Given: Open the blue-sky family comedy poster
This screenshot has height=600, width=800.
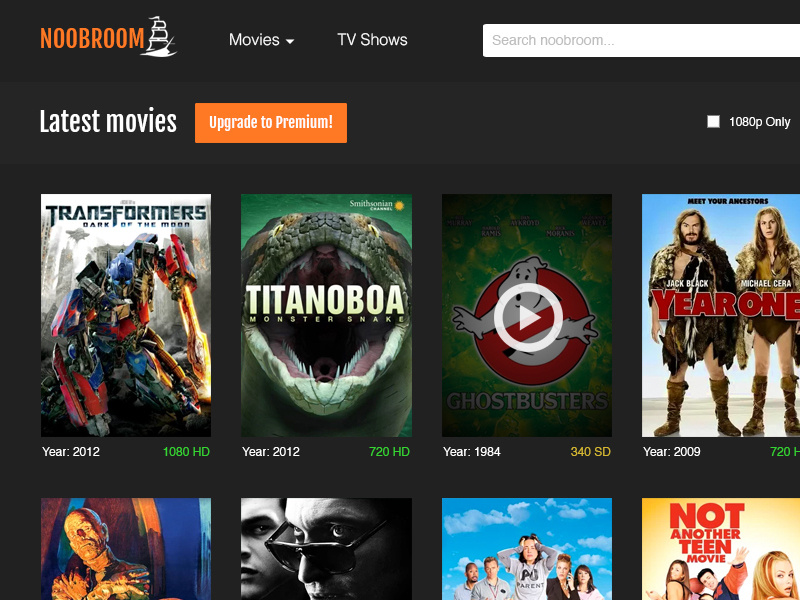Looking at the screenshot, I should point(527,549).
